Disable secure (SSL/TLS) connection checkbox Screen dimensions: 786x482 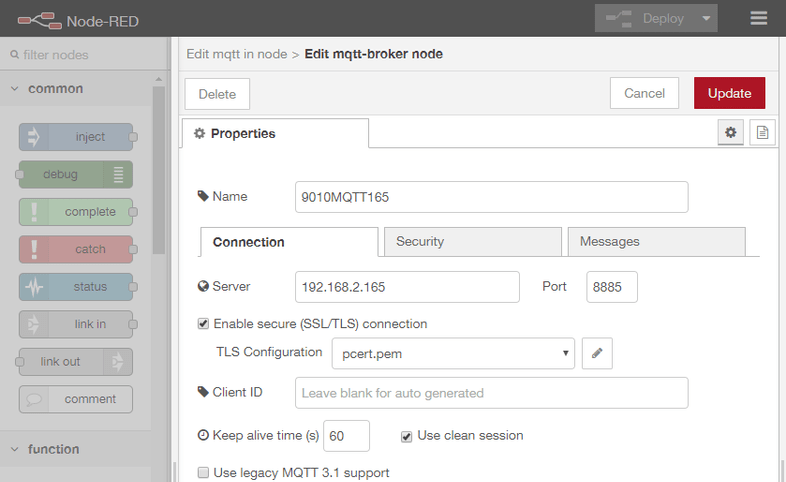[204, 324]
